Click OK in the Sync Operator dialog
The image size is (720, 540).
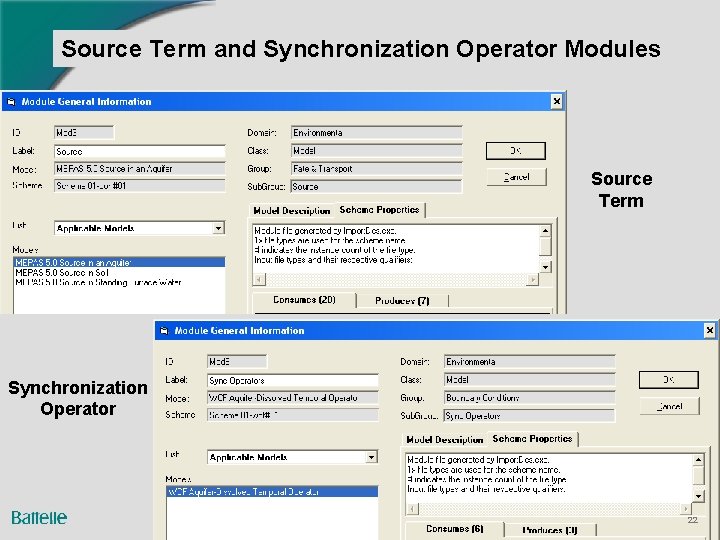669,380
